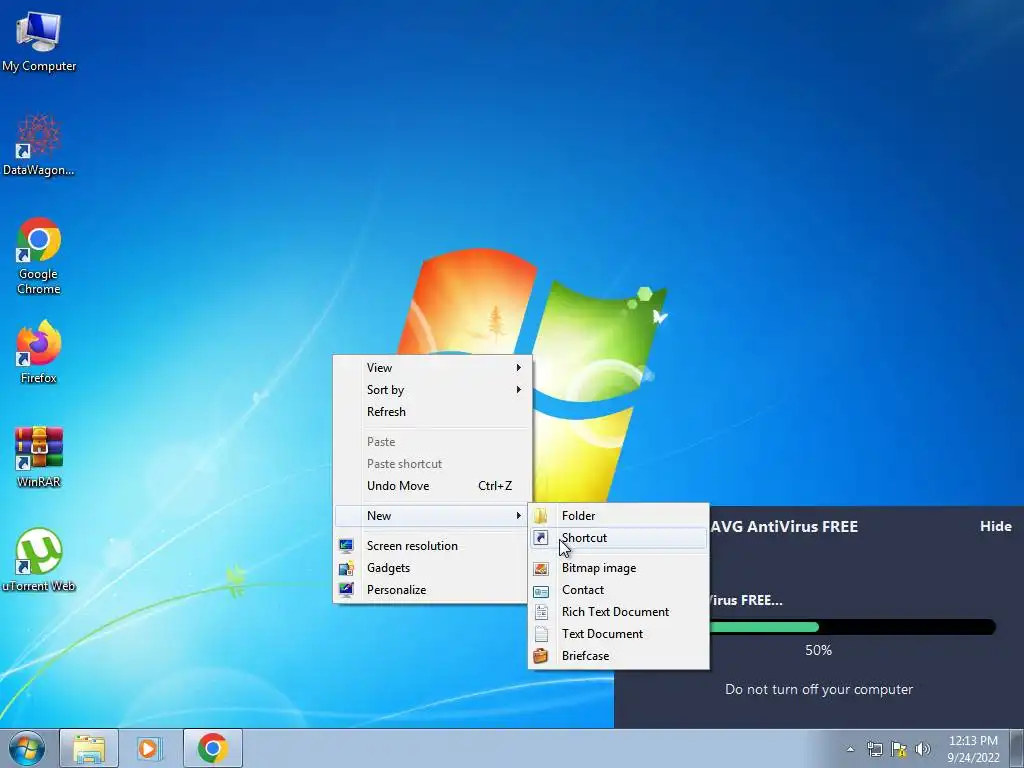The image size is (1024, 768).
Task: Open Gadgets from the context menu
Action: point(432,568)
